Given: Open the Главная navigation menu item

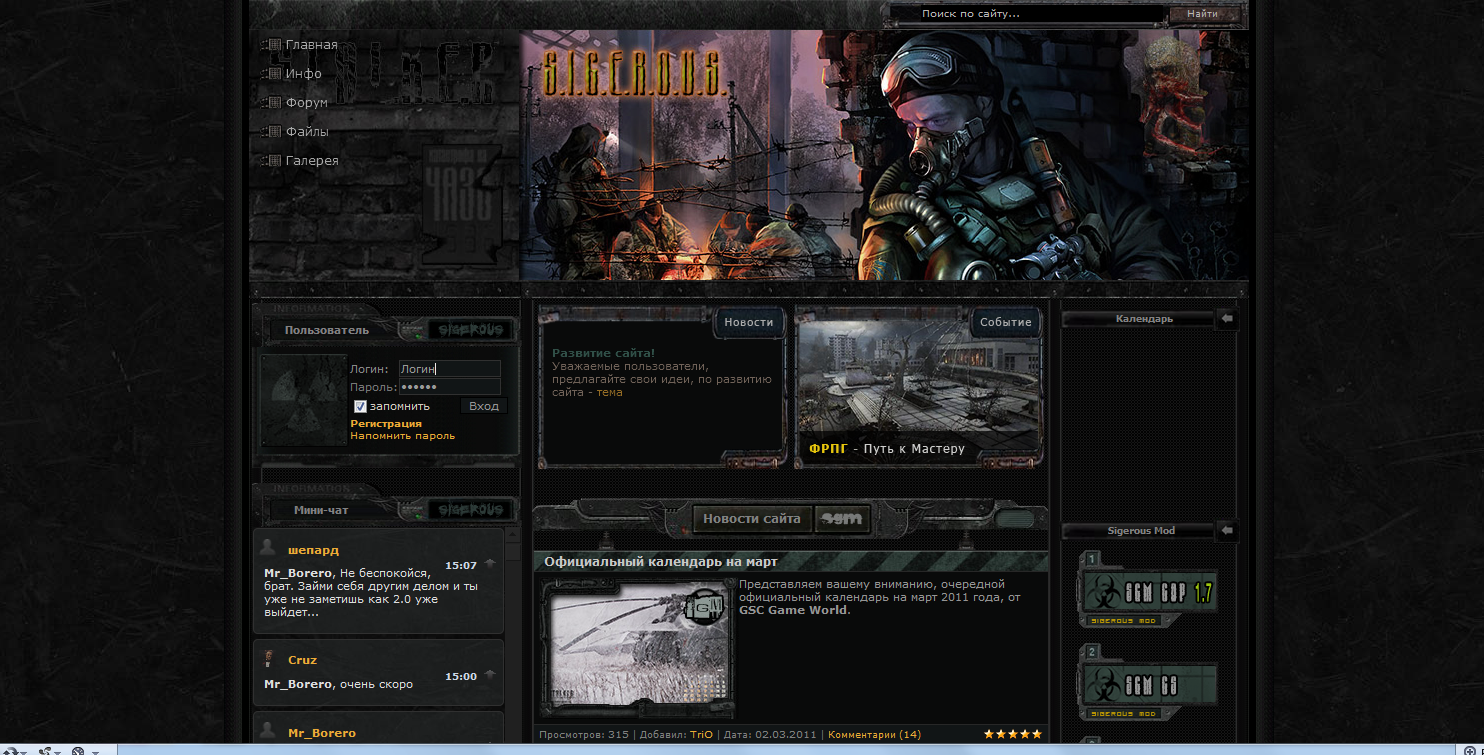Looking at the screenshot, I should pos(311,45).
